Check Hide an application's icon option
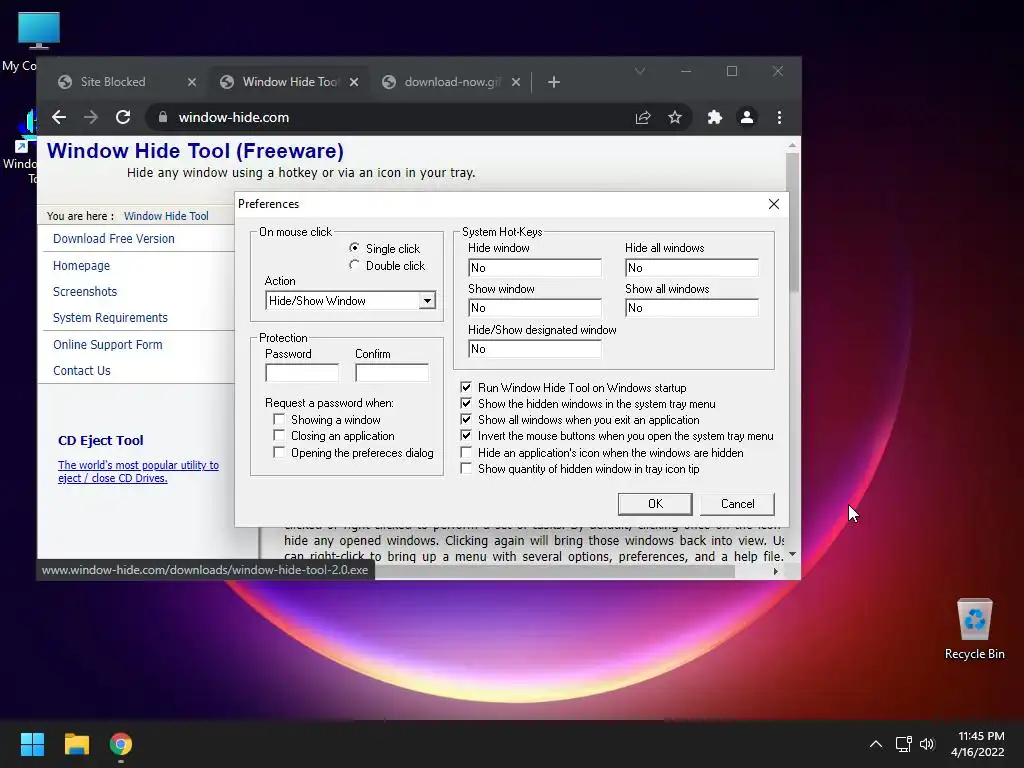 [466, 452]
